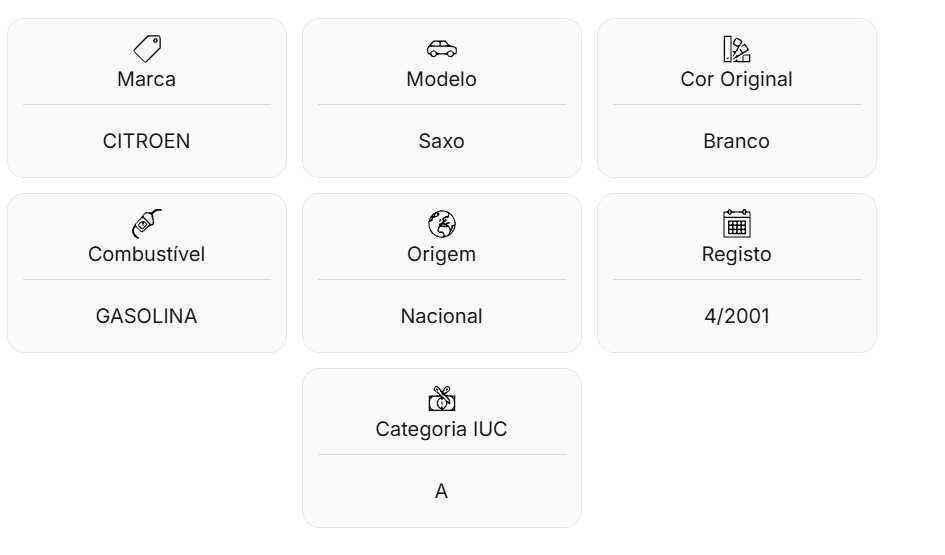Screen dimensions: 945x555
Task: Click the Combustível heading
Action: click(x=146, y=254)
